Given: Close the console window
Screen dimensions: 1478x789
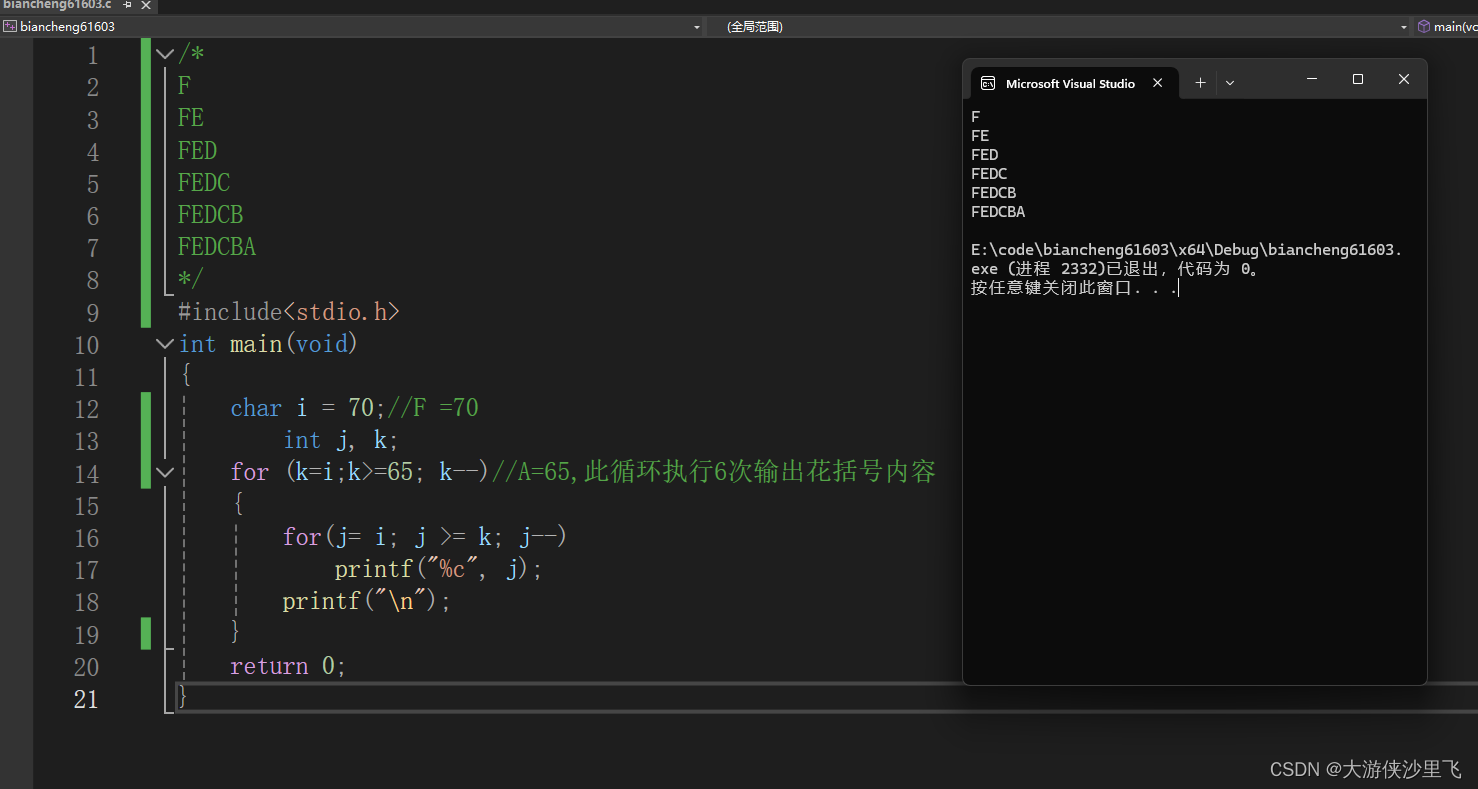Looking at the screenshot, I should pos(1404,79).
